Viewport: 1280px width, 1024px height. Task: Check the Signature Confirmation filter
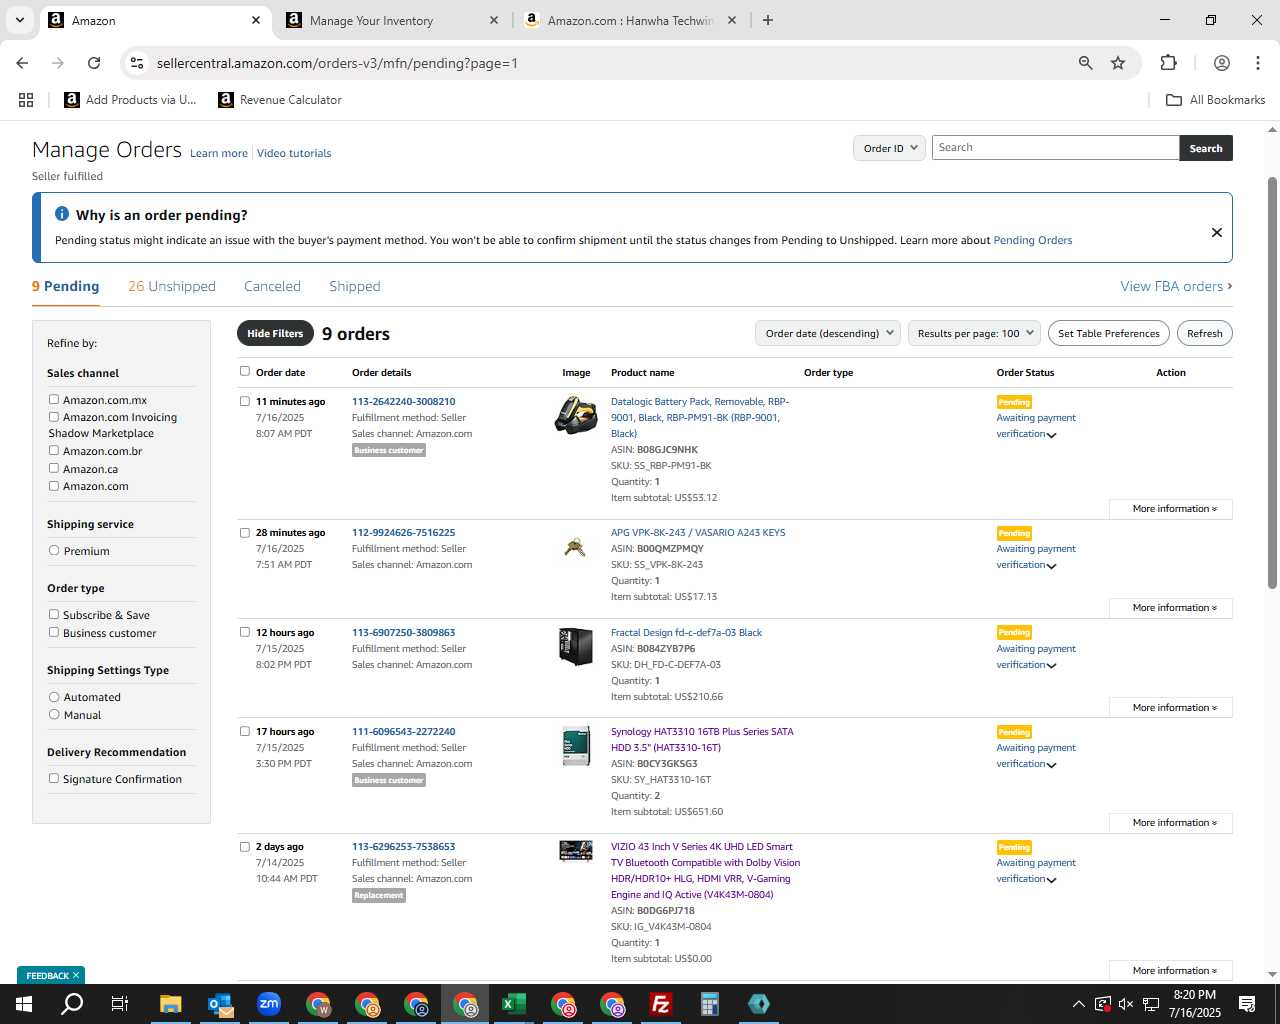click(54, 778)
